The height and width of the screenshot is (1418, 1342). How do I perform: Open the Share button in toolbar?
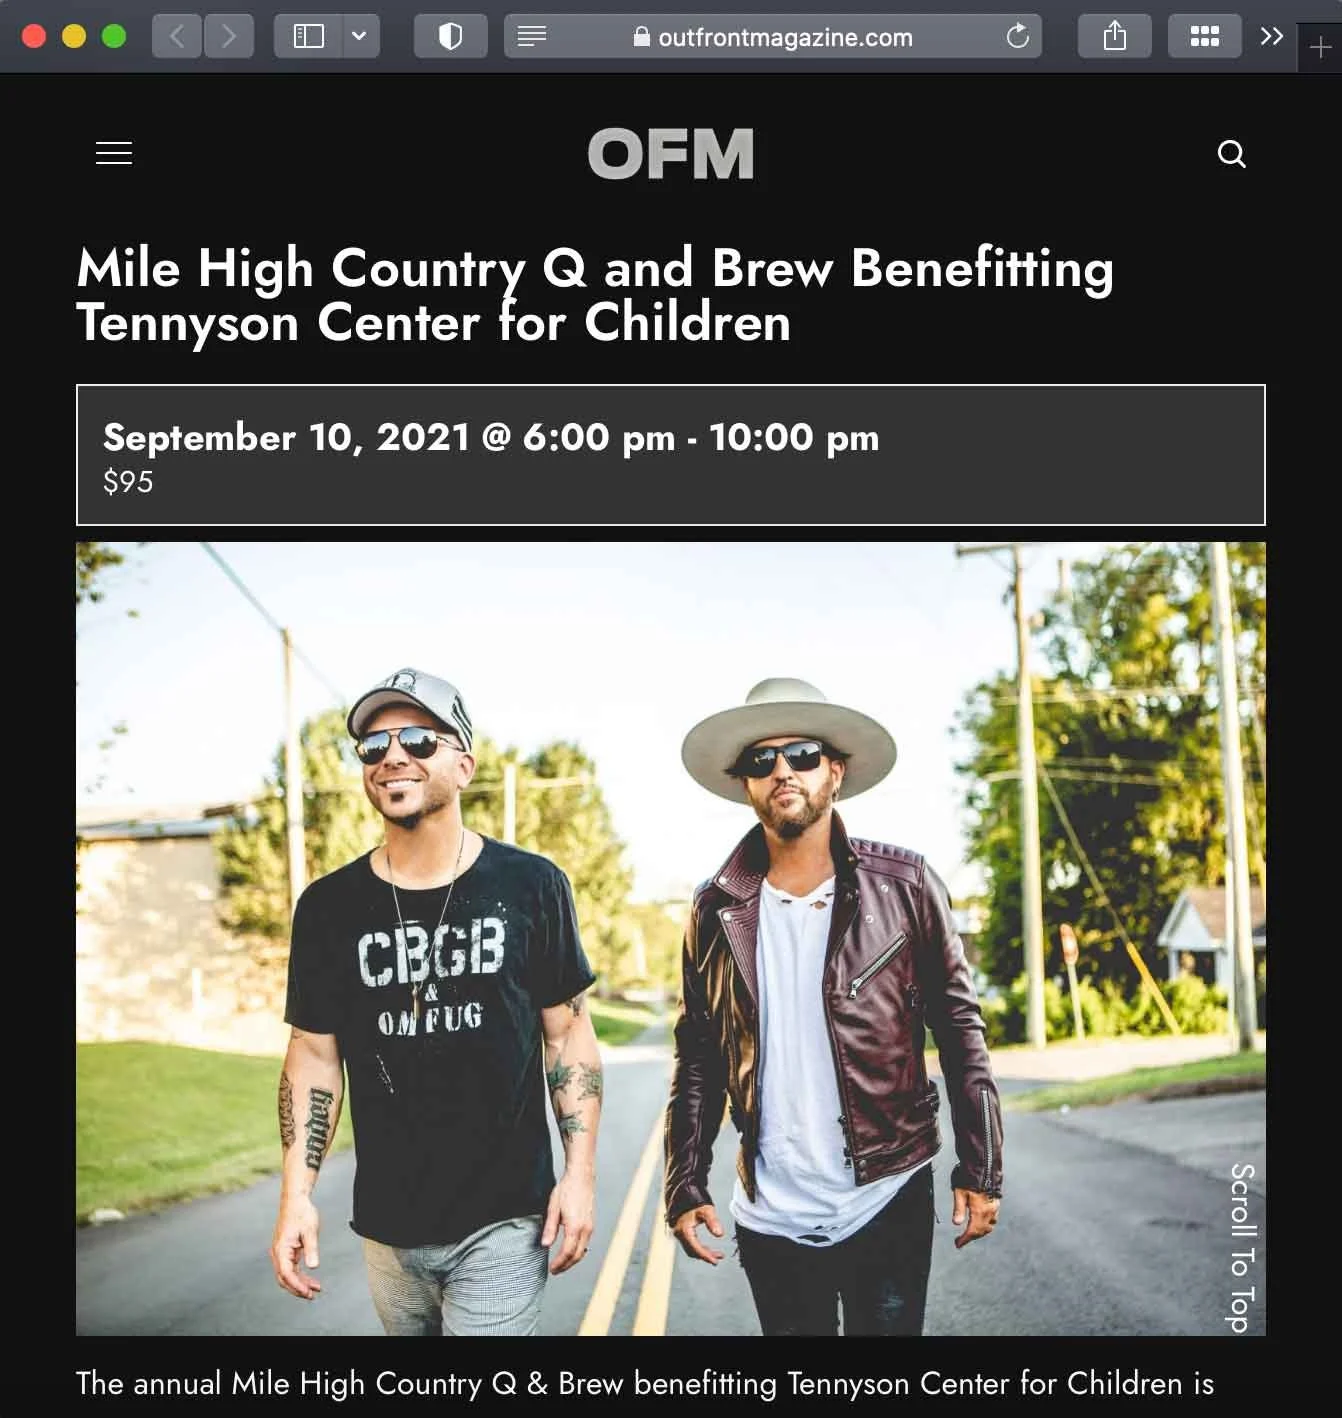(1114, 37)
